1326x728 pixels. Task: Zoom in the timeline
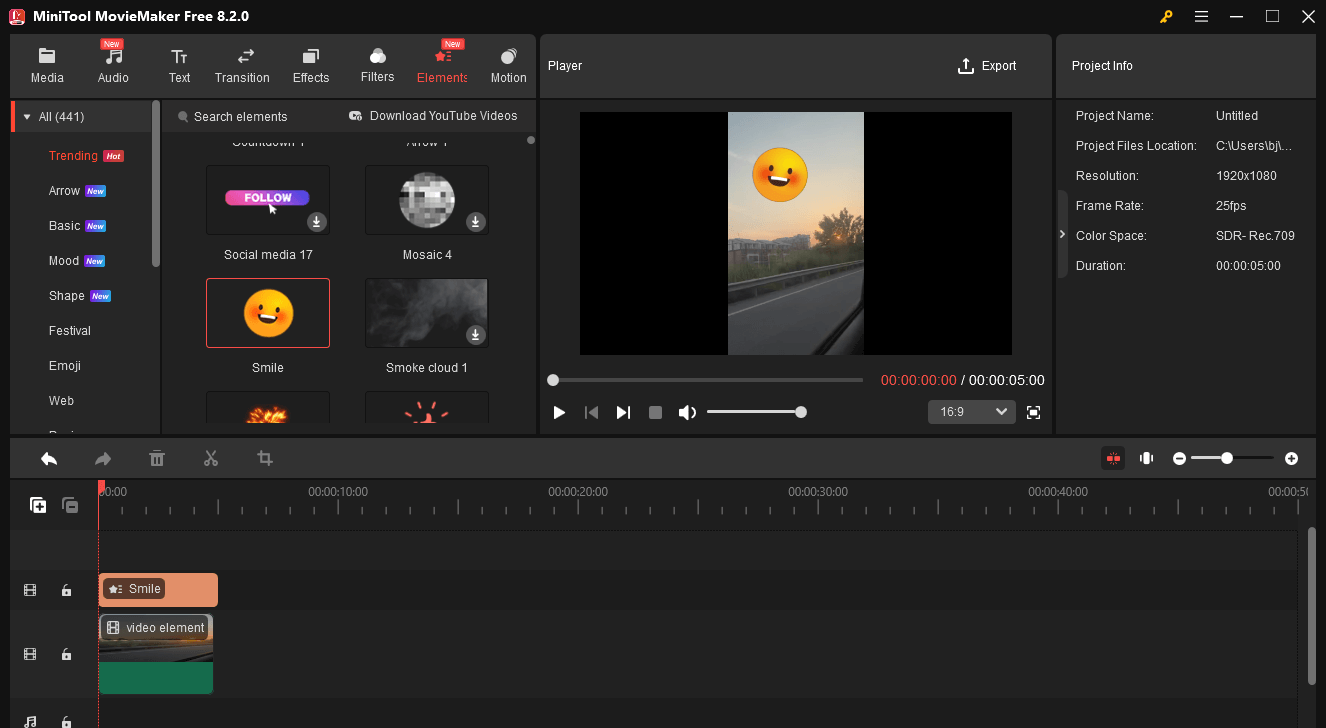point(1292,458)
